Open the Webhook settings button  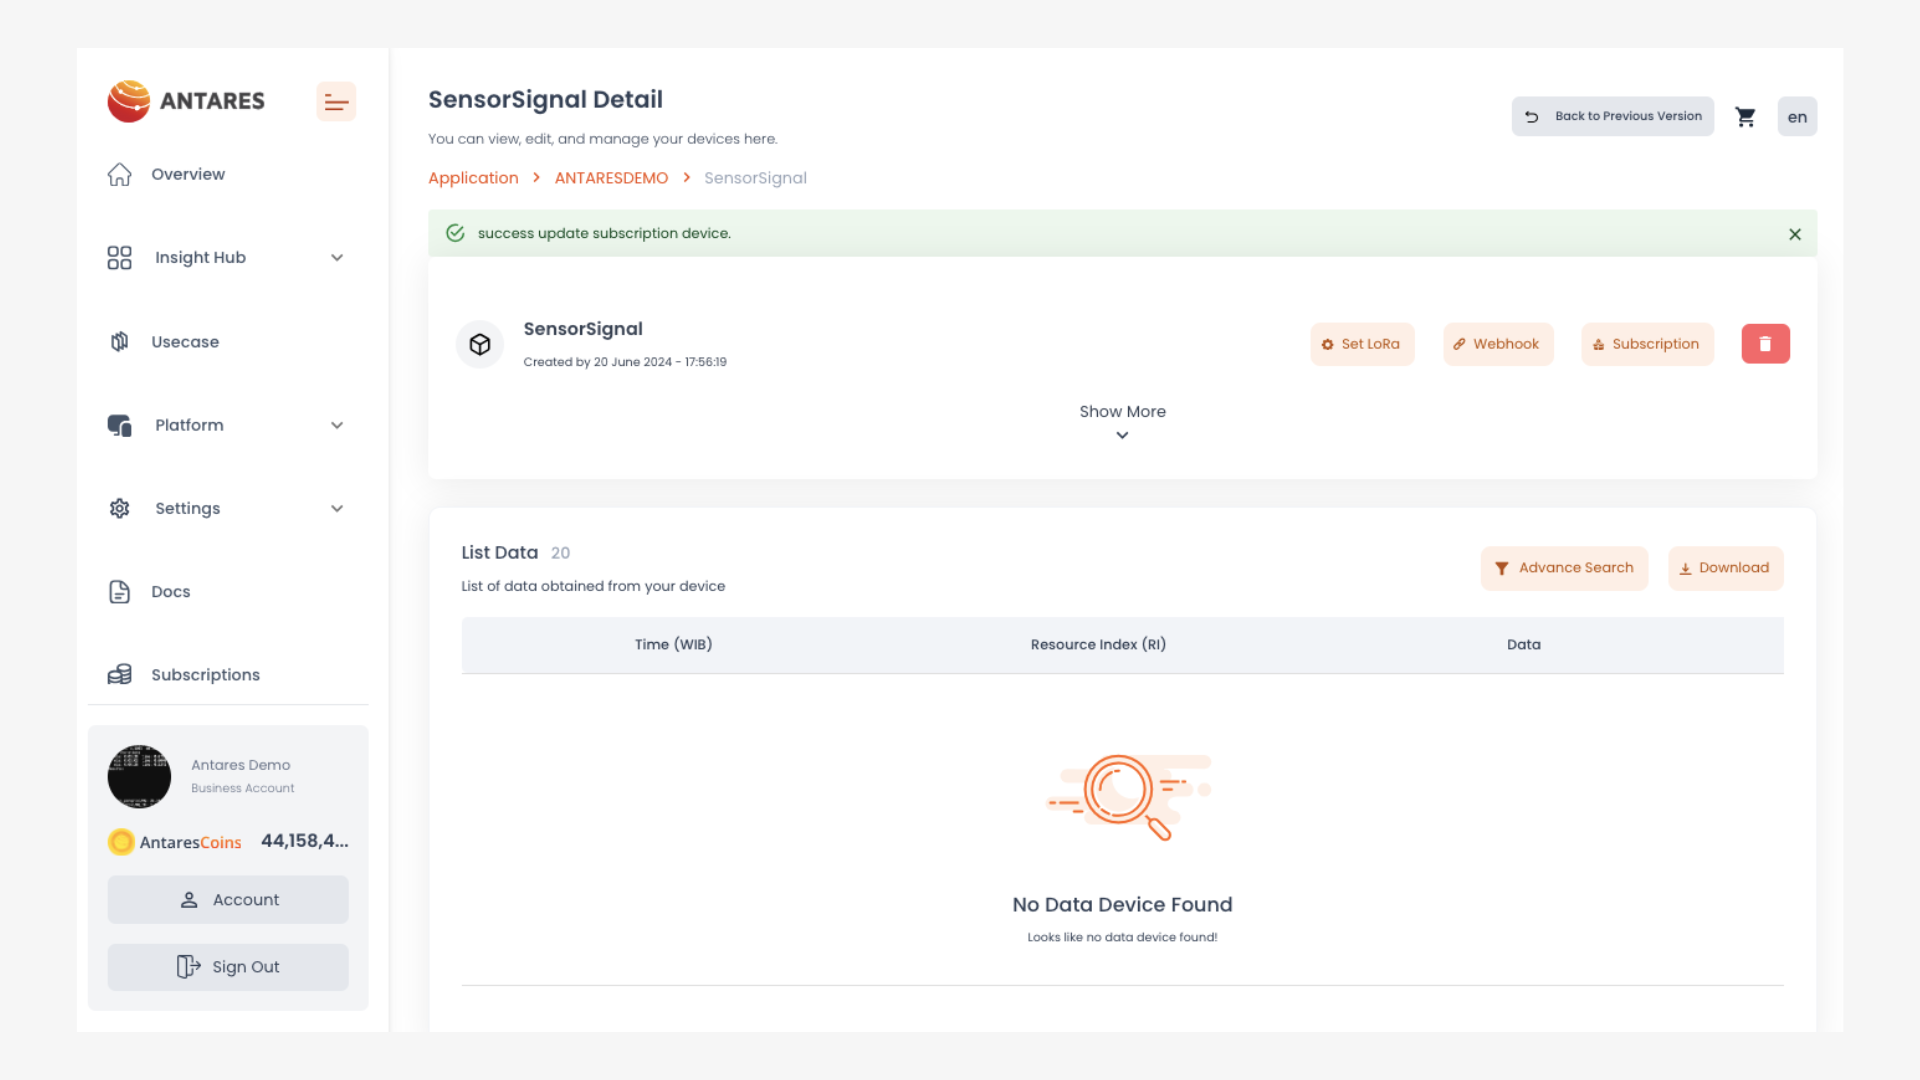[1497, 344]
